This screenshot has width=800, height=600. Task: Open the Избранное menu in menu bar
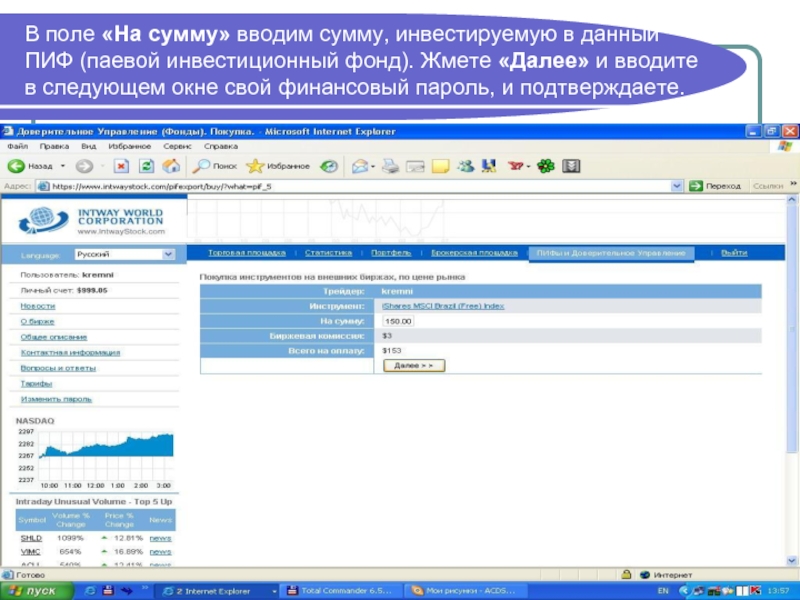coord(120,146)
